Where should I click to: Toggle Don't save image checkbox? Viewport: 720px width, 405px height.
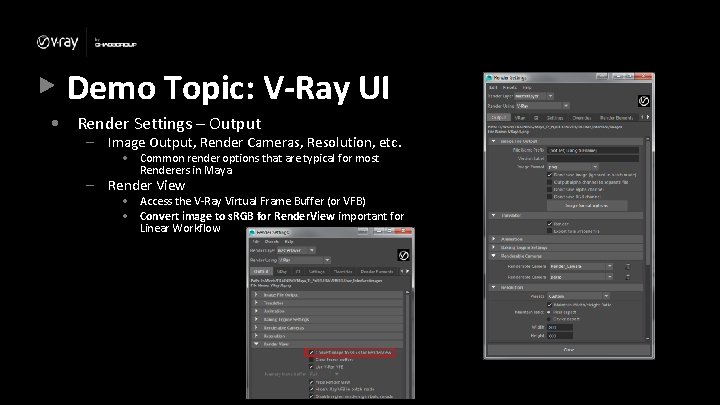pyautogui.click(x=550, y=175)
